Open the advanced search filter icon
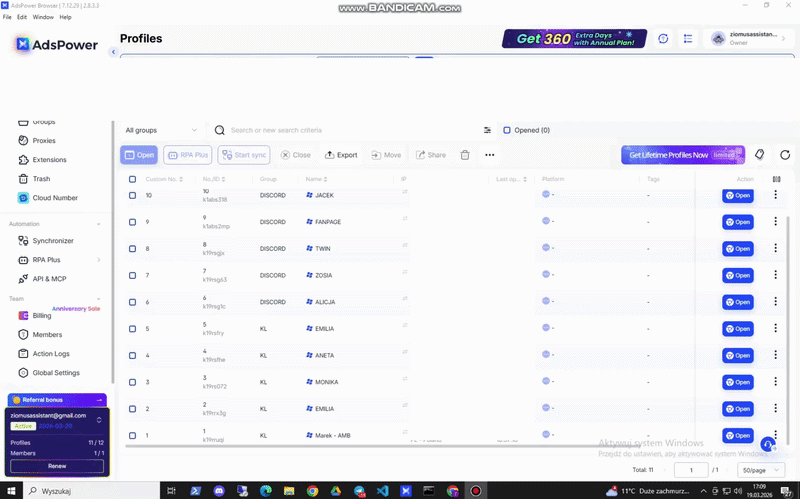Viewport: 800px width, 499px height. [x=487, y=130]
